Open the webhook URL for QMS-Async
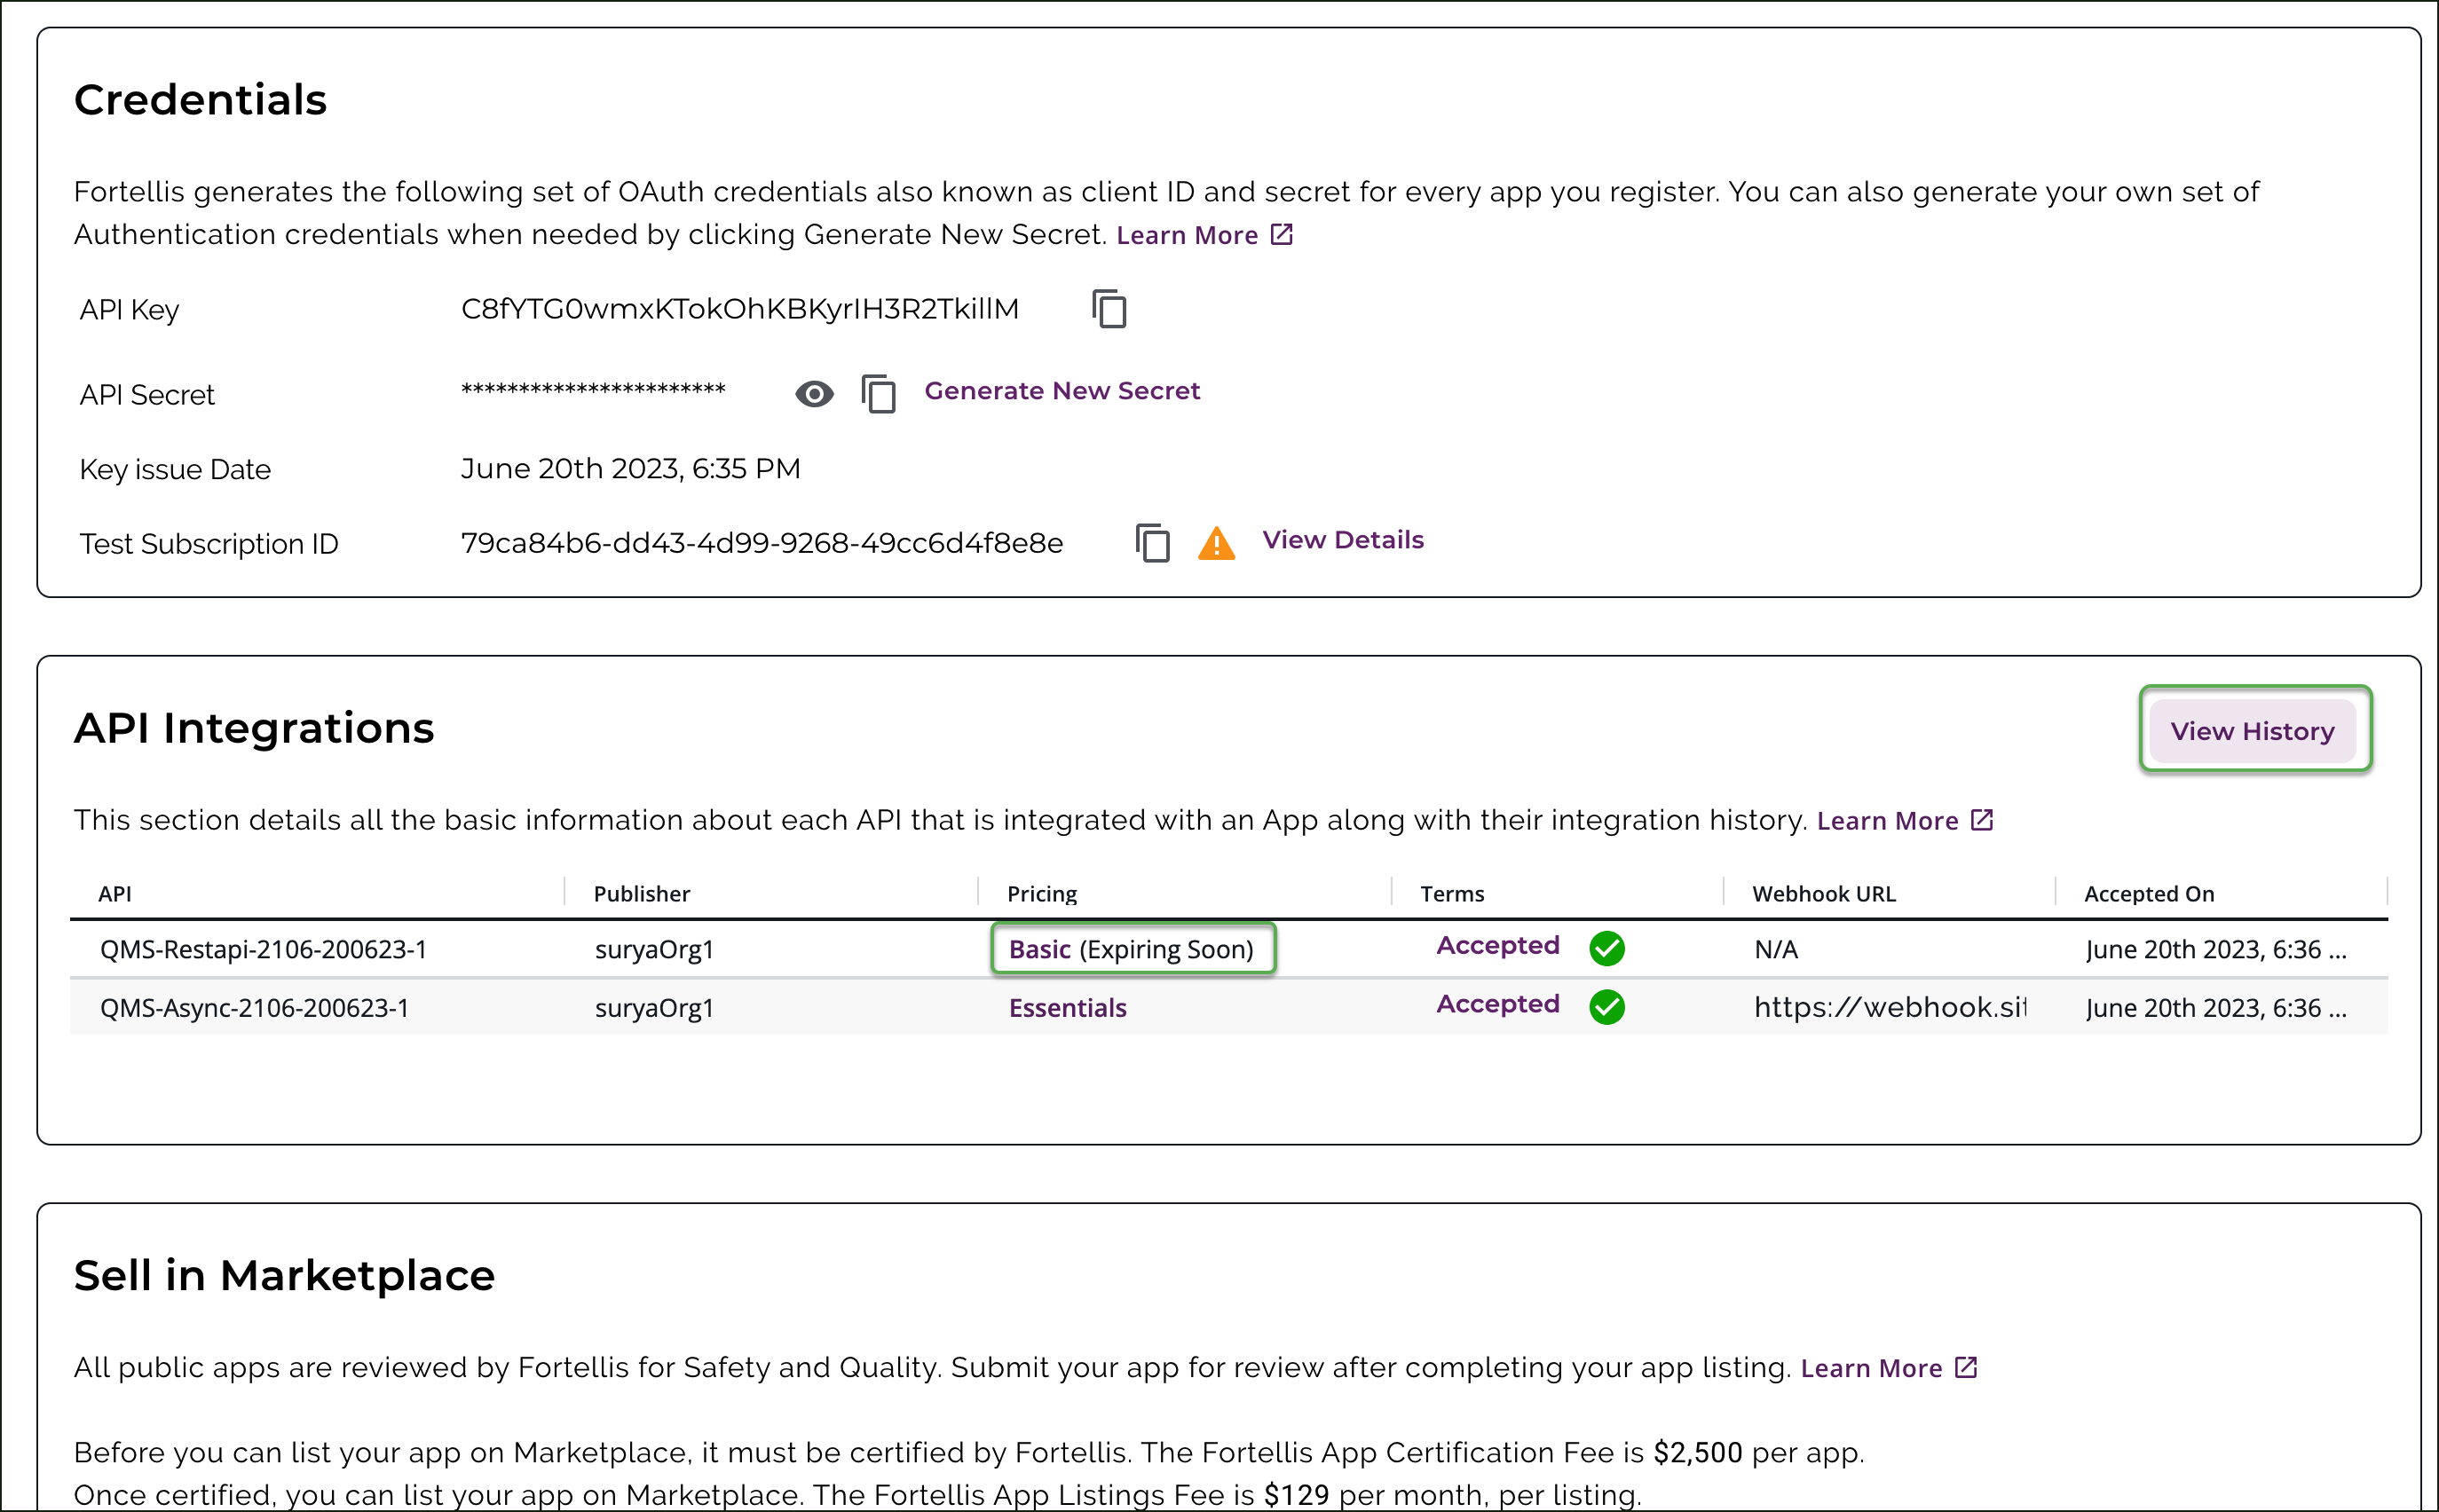 [x=1890, y=1007]
